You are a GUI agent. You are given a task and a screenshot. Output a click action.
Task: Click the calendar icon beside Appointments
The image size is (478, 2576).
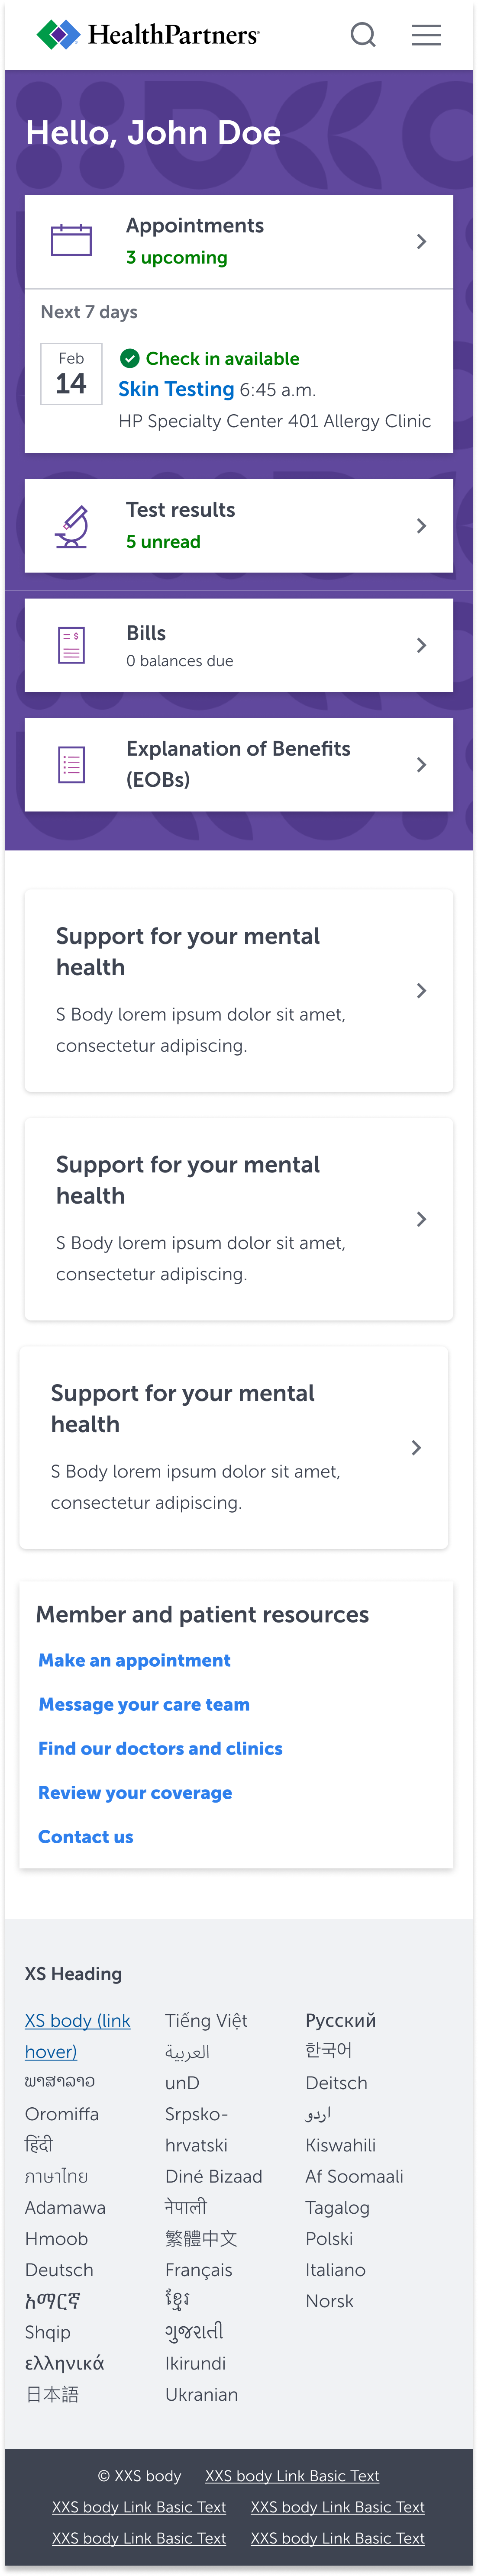click(x=71, y=240)
